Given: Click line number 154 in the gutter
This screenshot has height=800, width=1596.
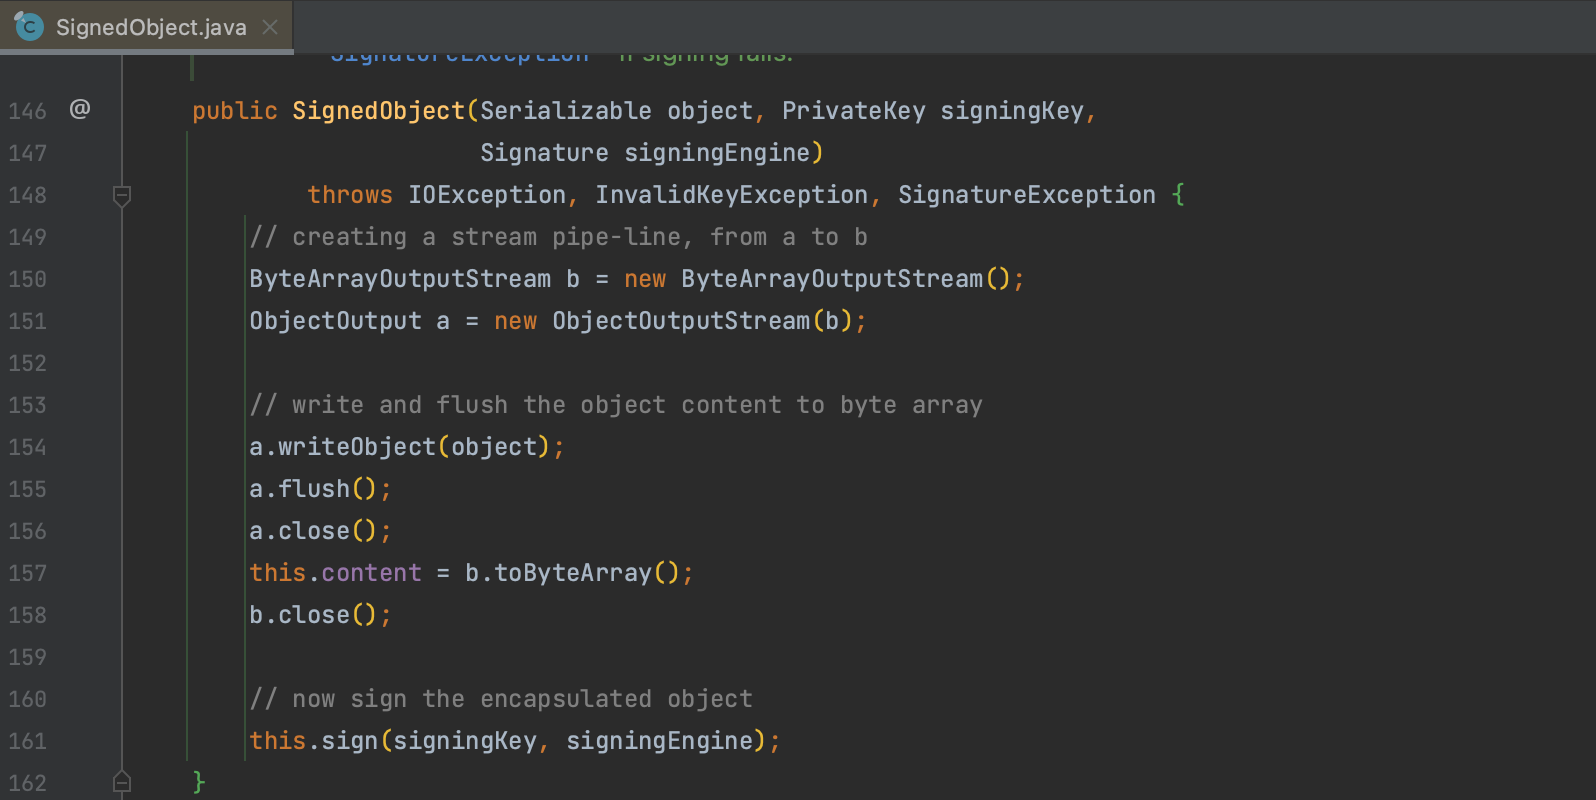Looking at the screenshot, I should click(x=28, y=447).
